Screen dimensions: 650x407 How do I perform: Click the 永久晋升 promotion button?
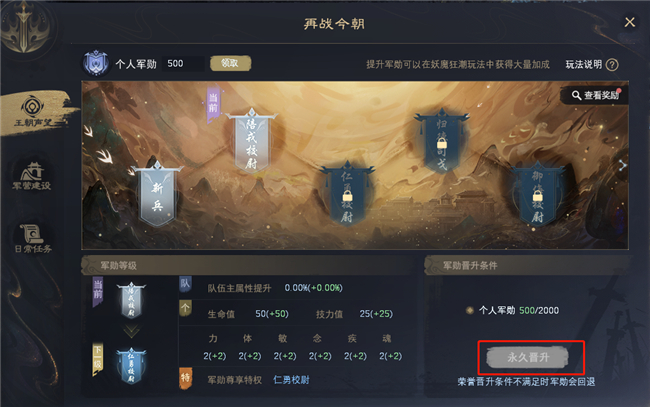coord(528,358)
